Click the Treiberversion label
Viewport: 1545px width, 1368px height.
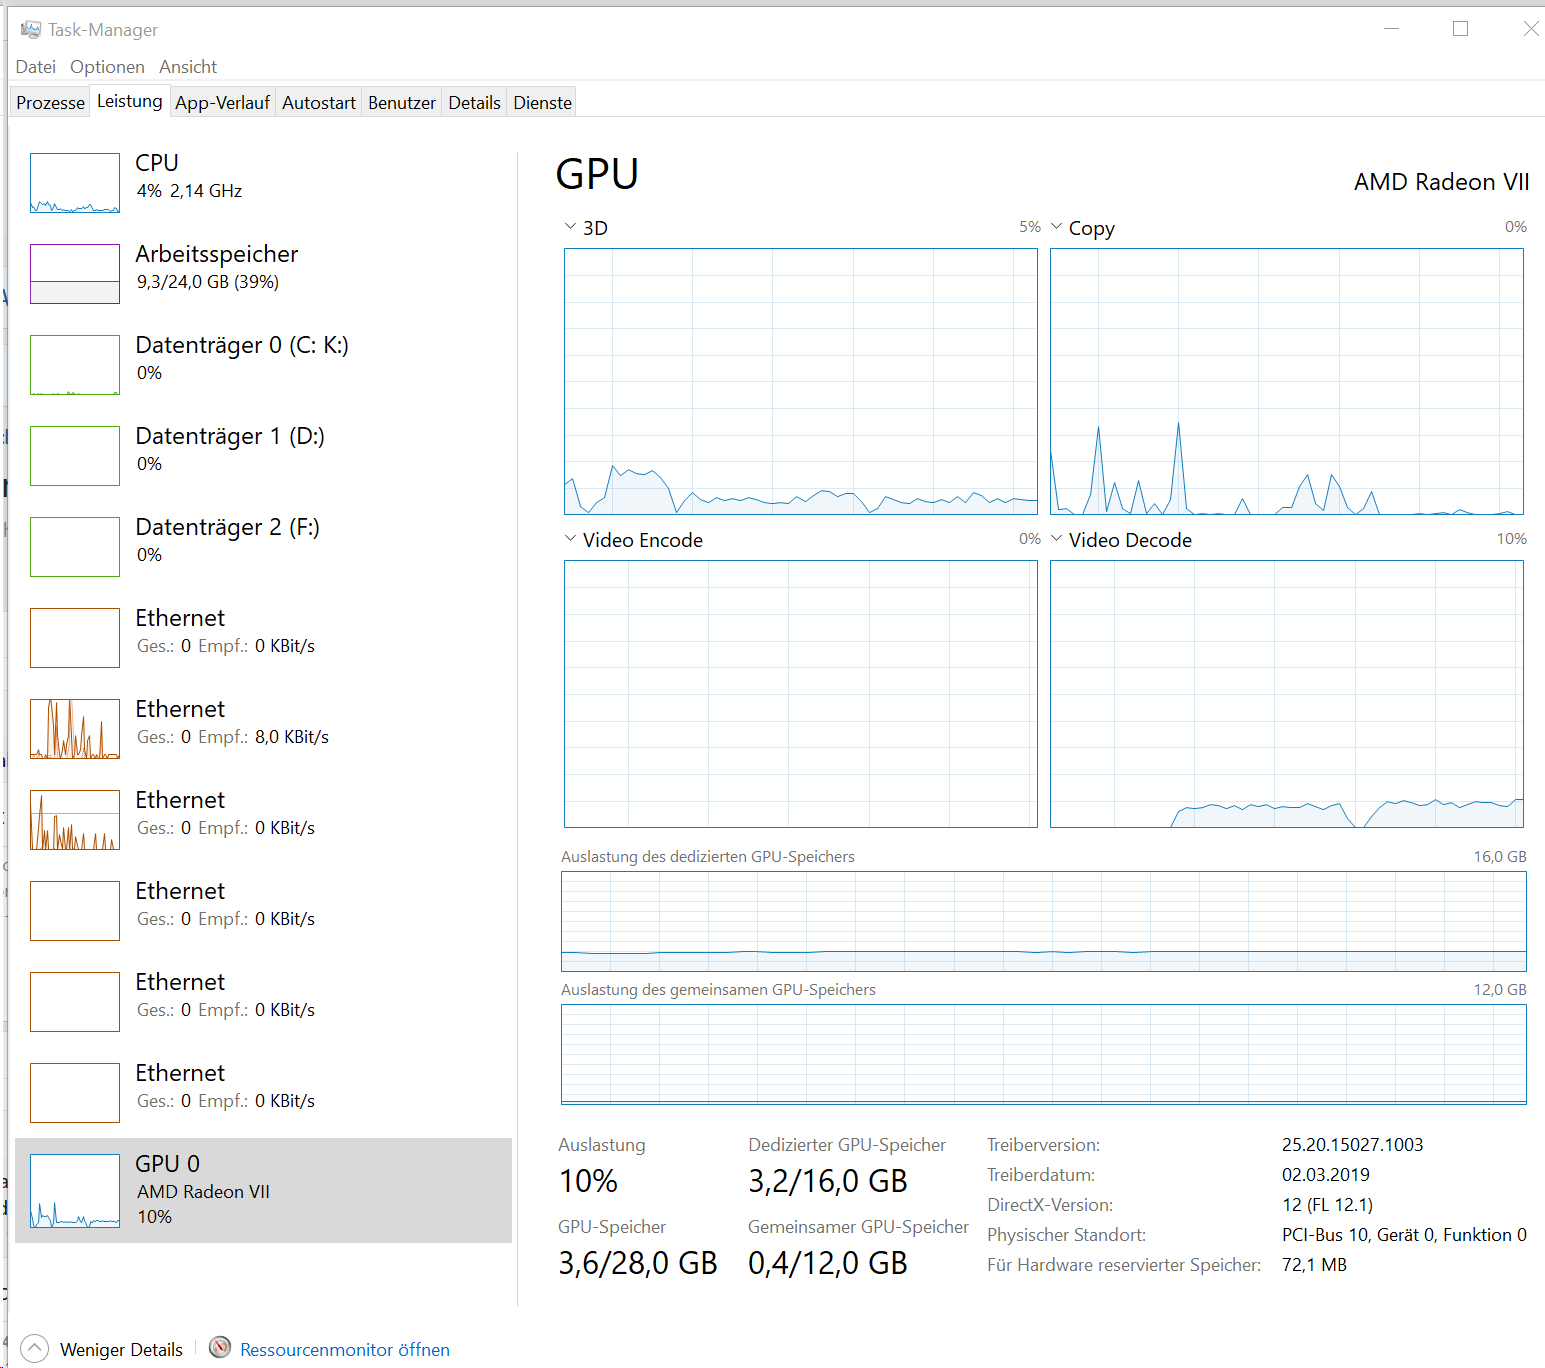point(1043,1145)
